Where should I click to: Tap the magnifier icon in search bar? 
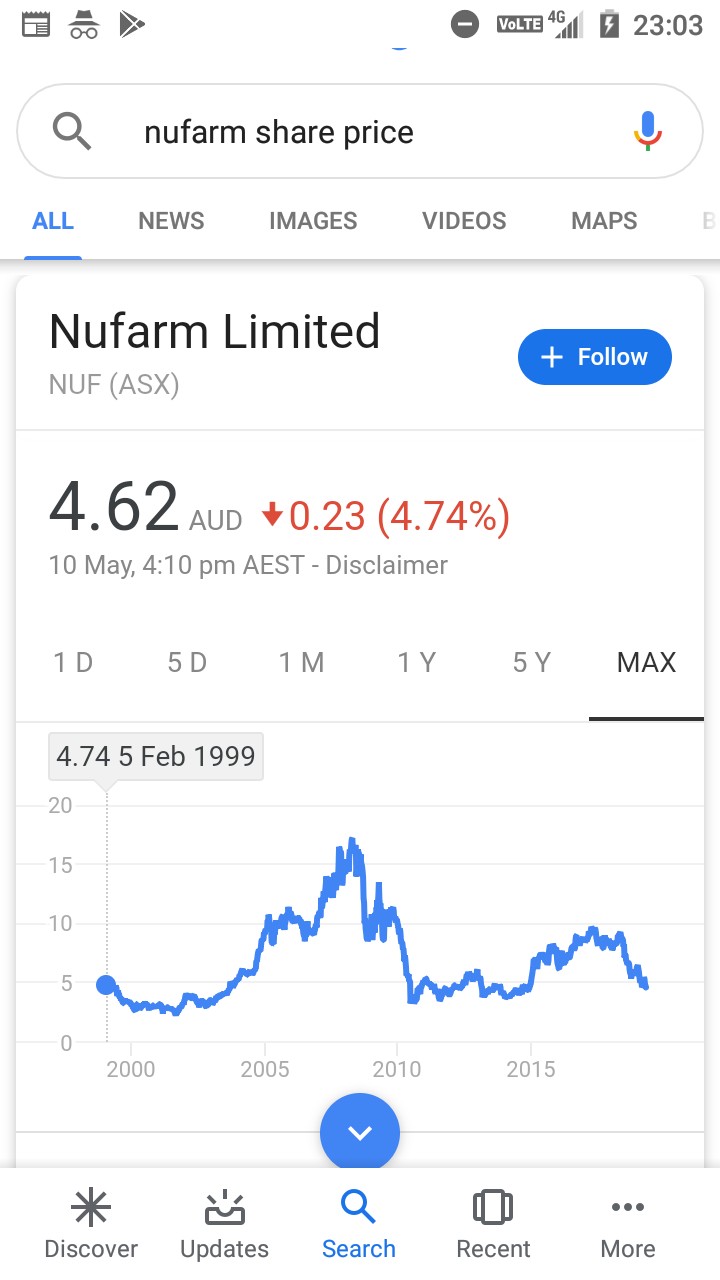point(72,131)
